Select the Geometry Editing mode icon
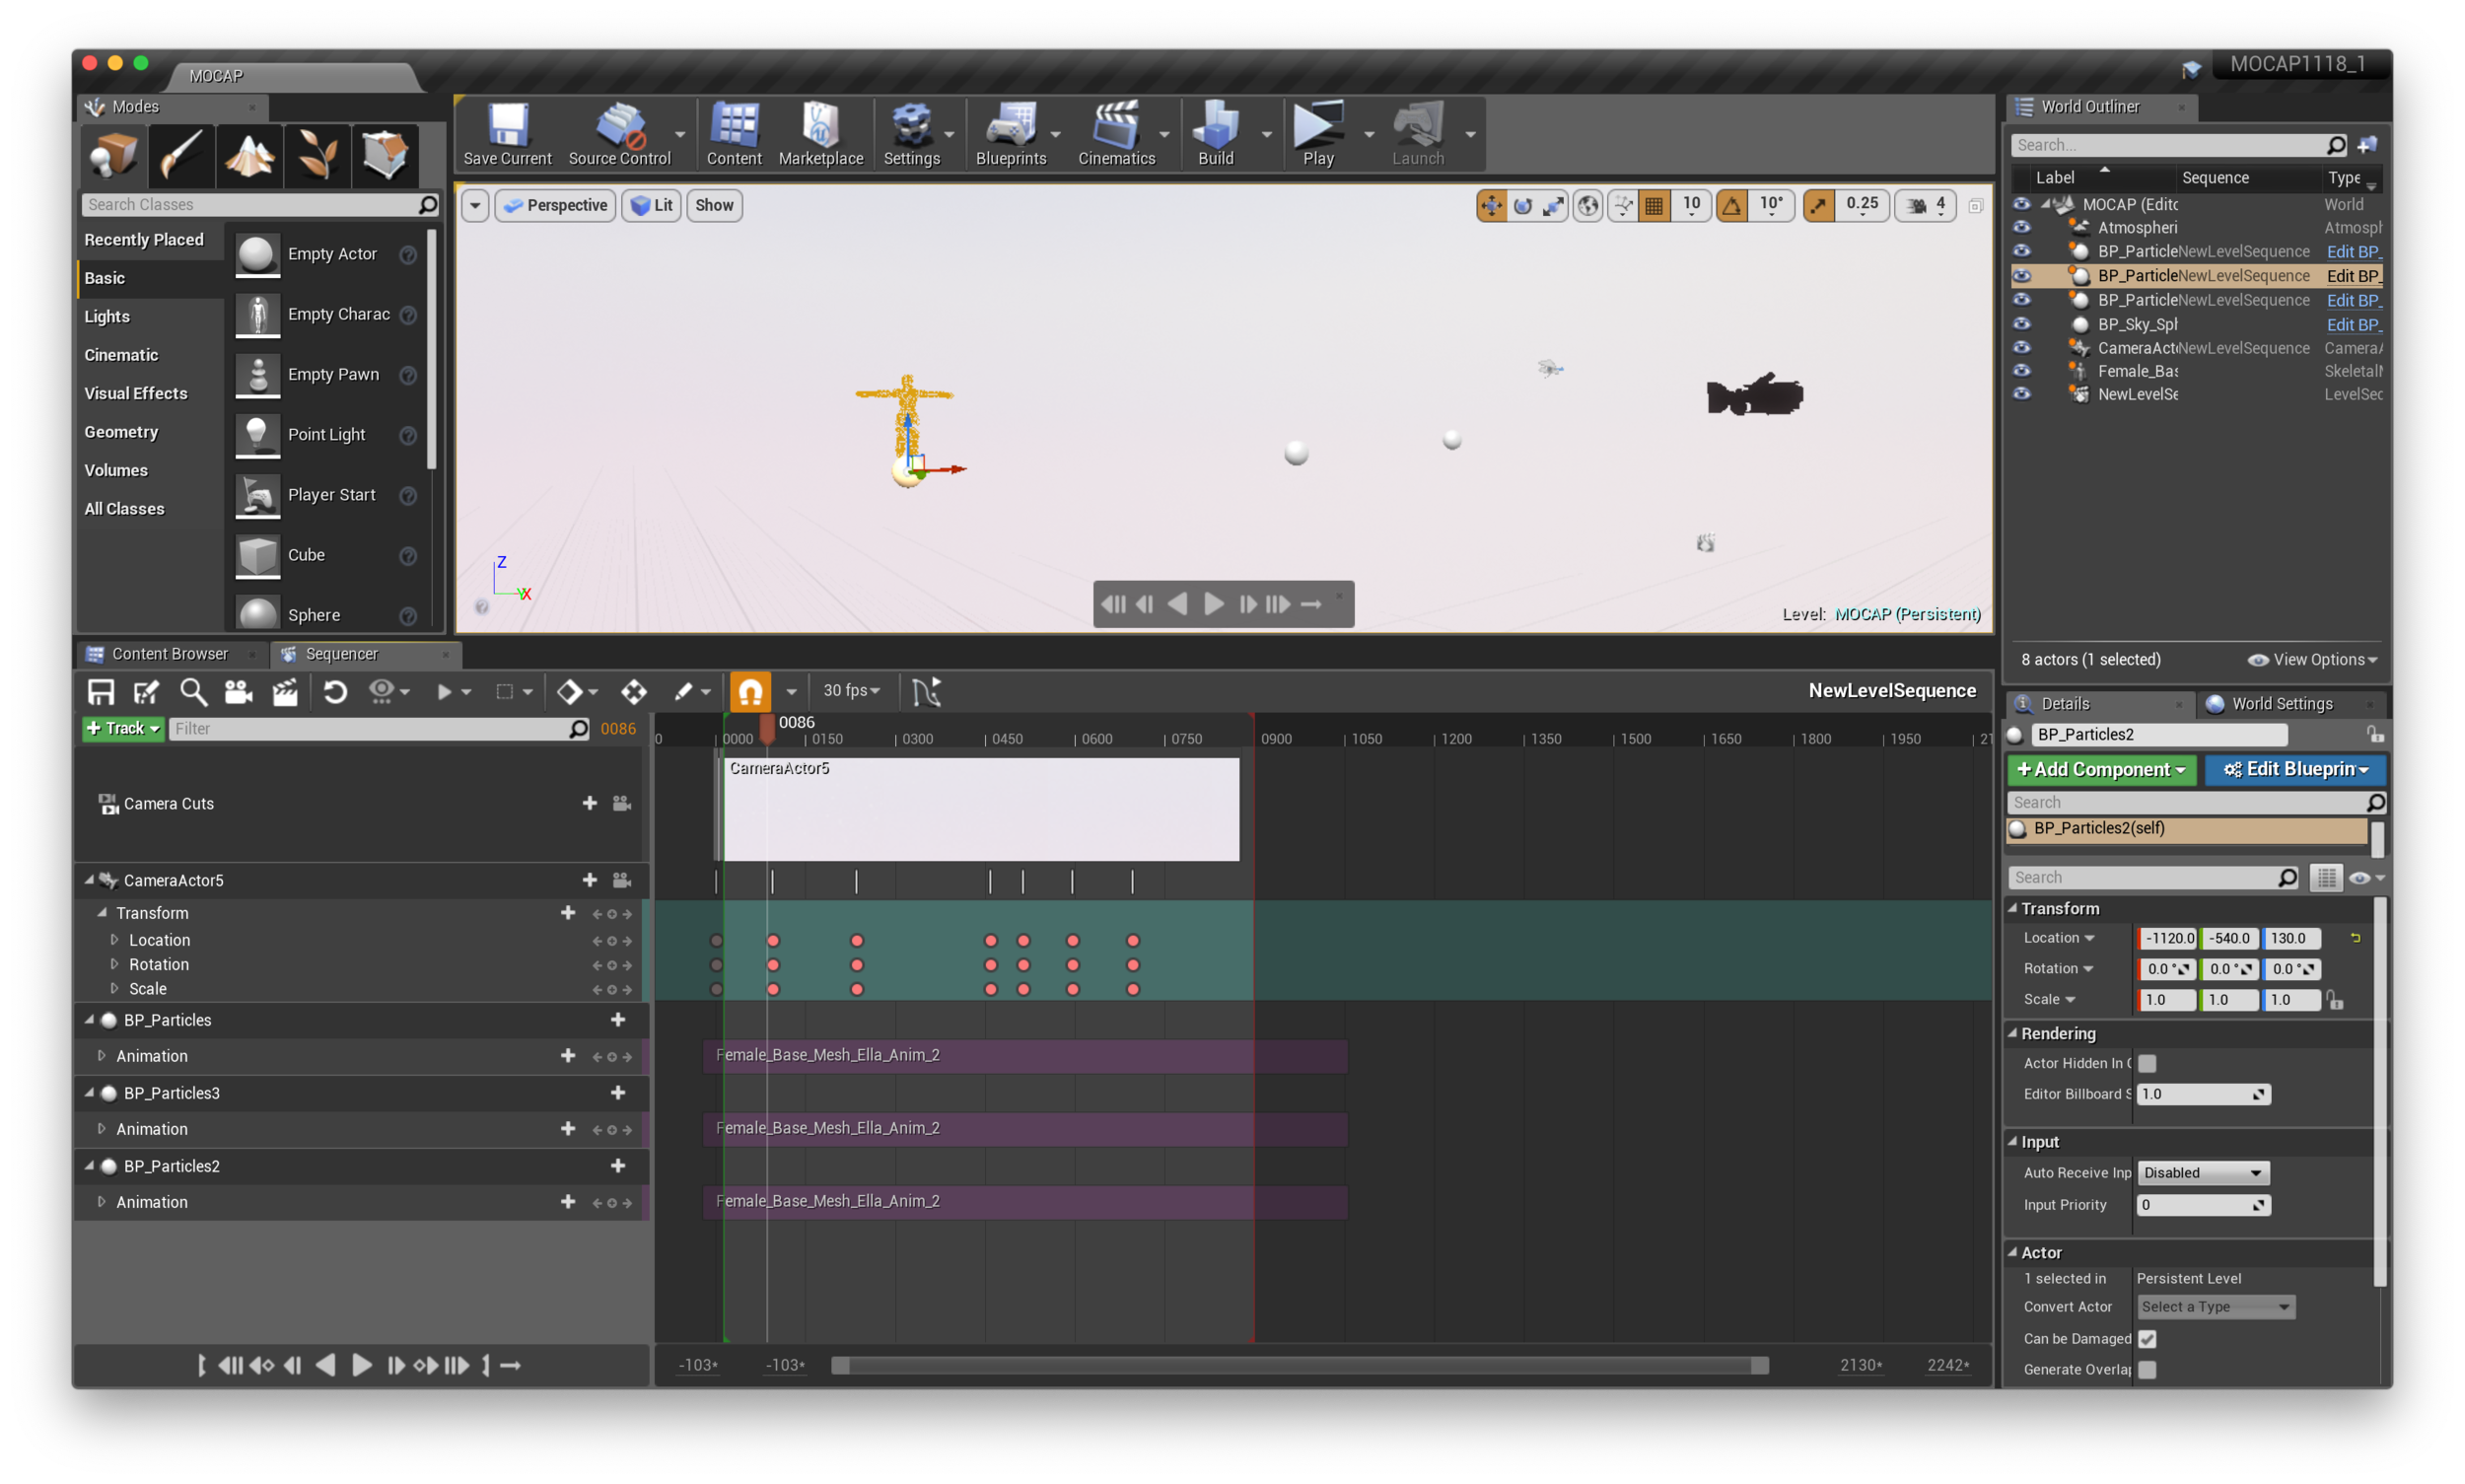2465x1484 pixels. 385,156
